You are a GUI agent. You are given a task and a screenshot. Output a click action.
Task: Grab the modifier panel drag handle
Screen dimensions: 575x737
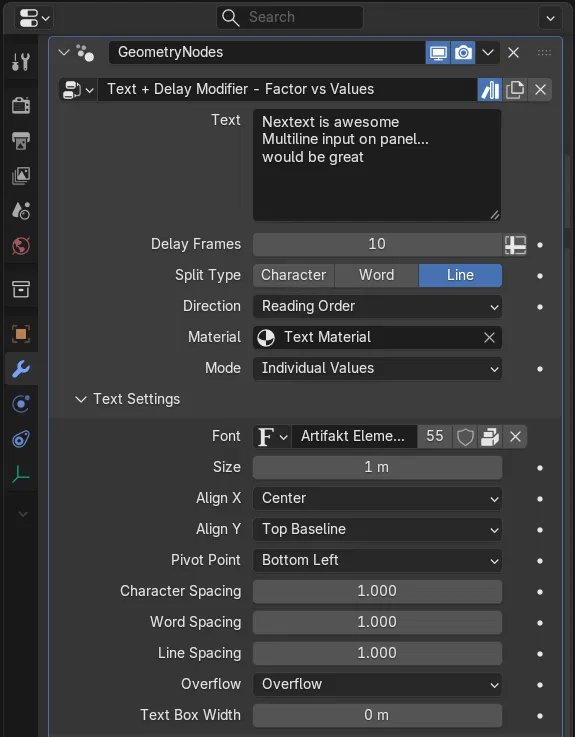pos(544,53)
